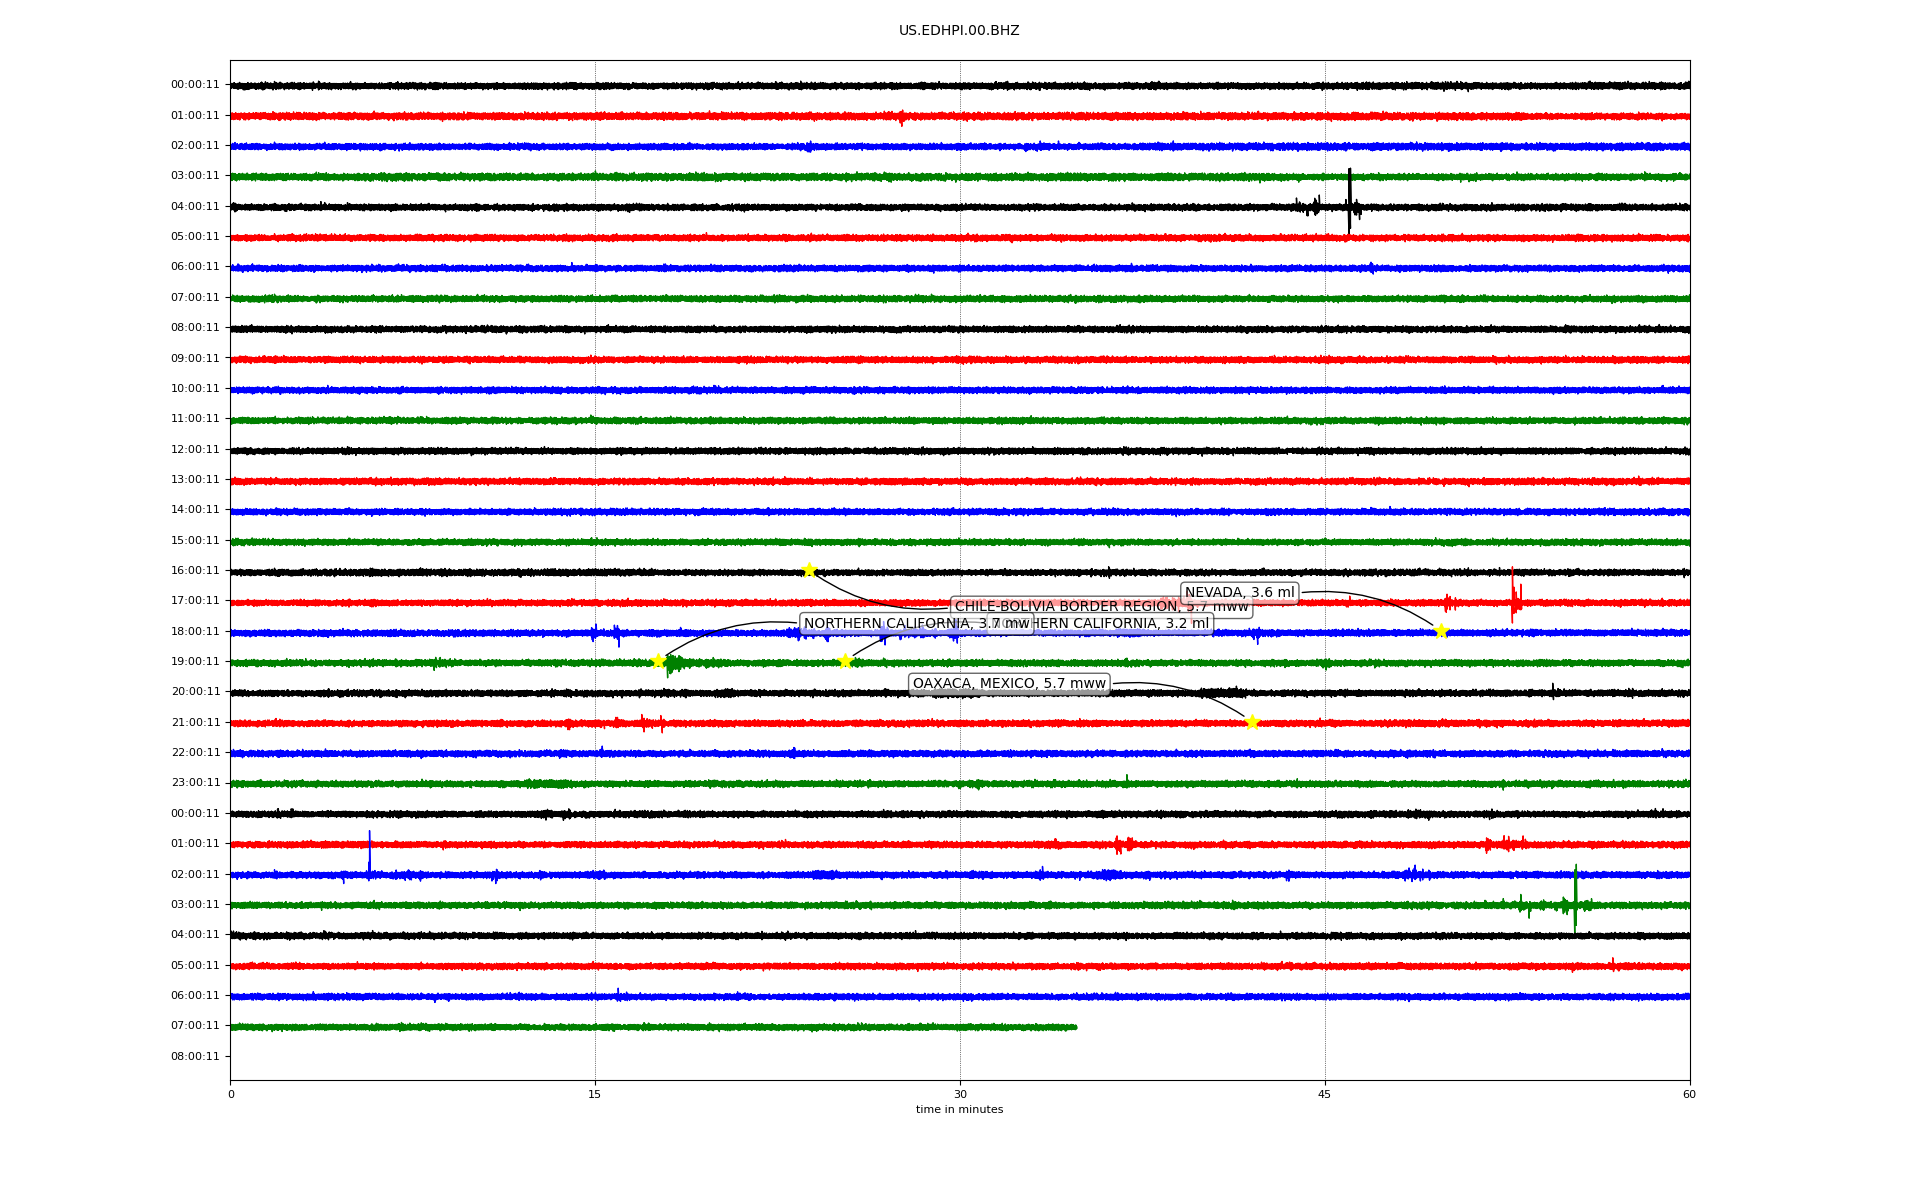
Task: Click the 45 minute x-axis tick label
Action: pyautogui.click(x=1325, y=1094)
